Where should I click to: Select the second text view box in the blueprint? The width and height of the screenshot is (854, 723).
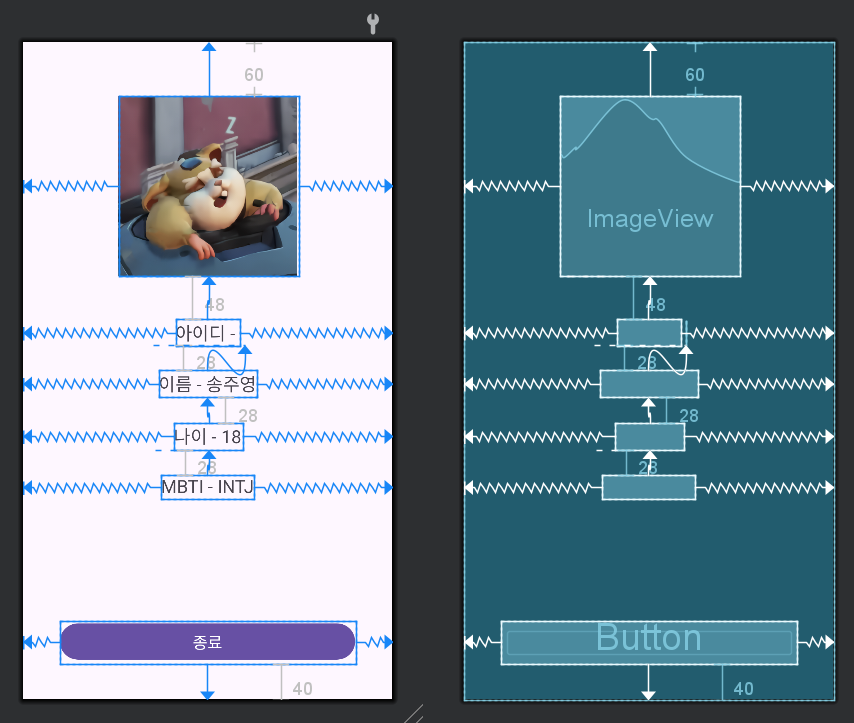pos(649,384)
